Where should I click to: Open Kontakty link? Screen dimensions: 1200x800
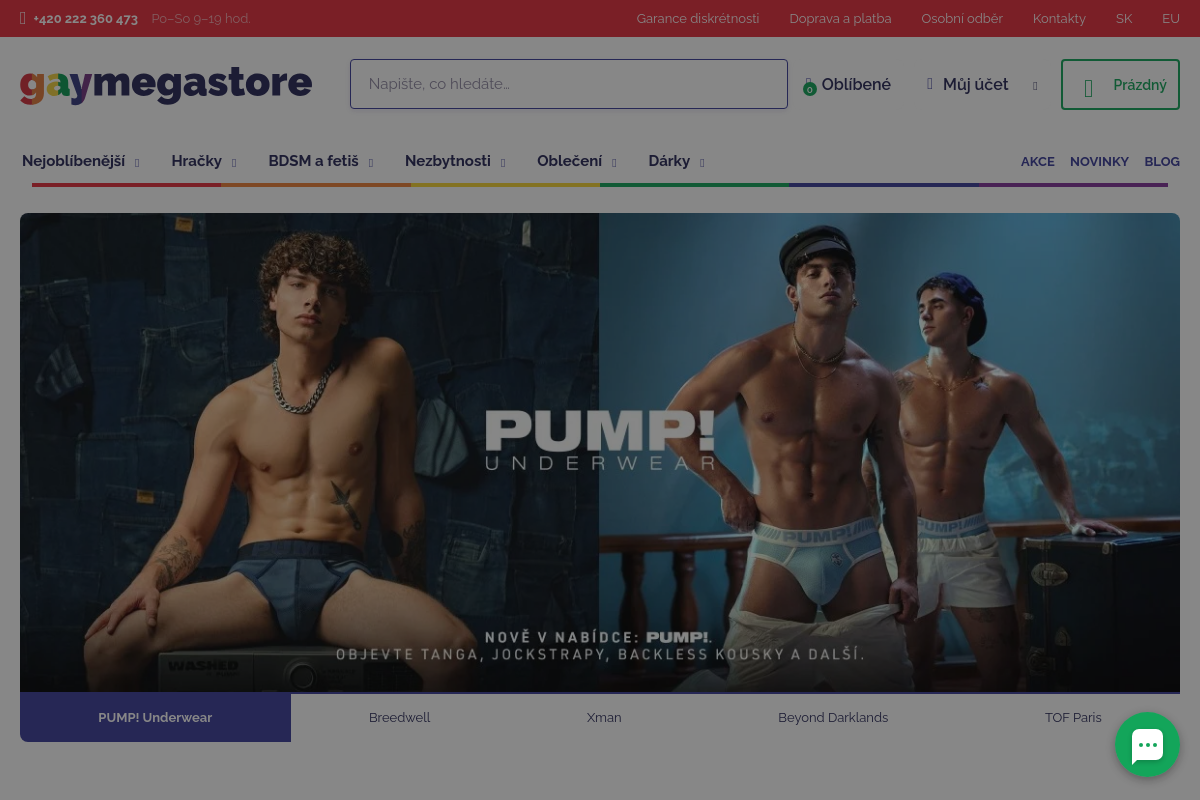click(1059, 18)
